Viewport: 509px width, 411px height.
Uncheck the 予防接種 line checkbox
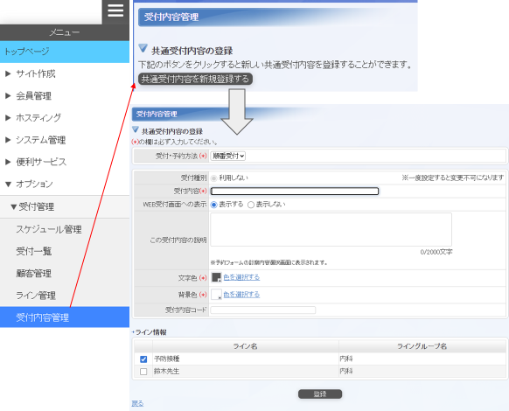click(x=144, y=359)
